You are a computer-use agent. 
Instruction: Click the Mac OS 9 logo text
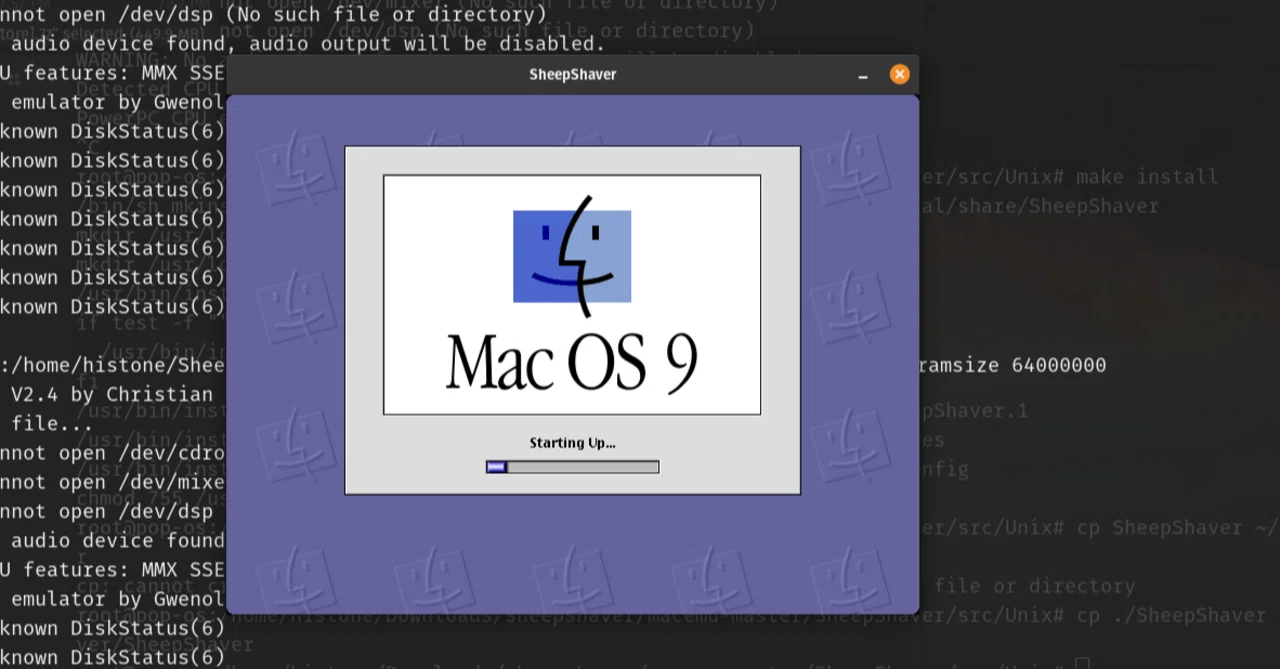572,362
